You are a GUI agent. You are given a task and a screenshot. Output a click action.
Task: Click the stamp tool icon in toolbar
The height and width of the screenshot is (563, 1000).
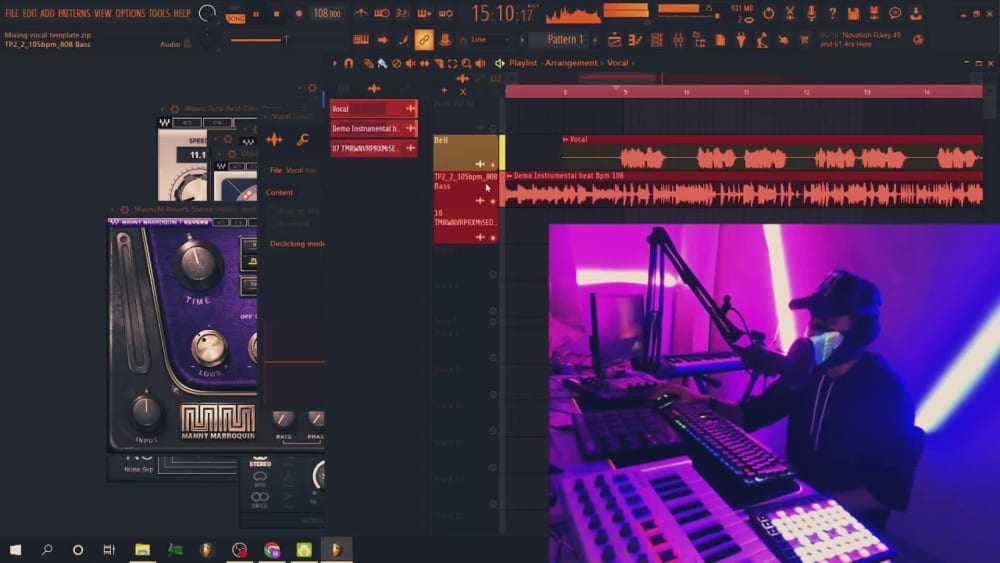(x=445, y=40)
